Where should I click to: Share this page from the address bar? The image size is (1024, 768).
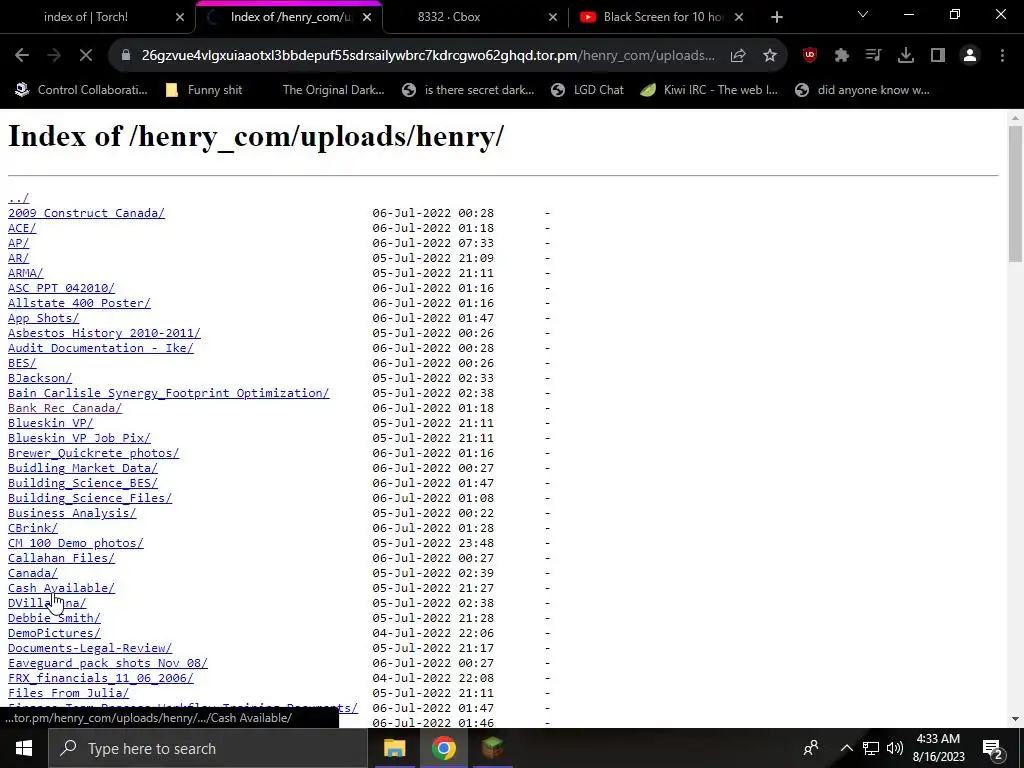[x=738, y=56]
